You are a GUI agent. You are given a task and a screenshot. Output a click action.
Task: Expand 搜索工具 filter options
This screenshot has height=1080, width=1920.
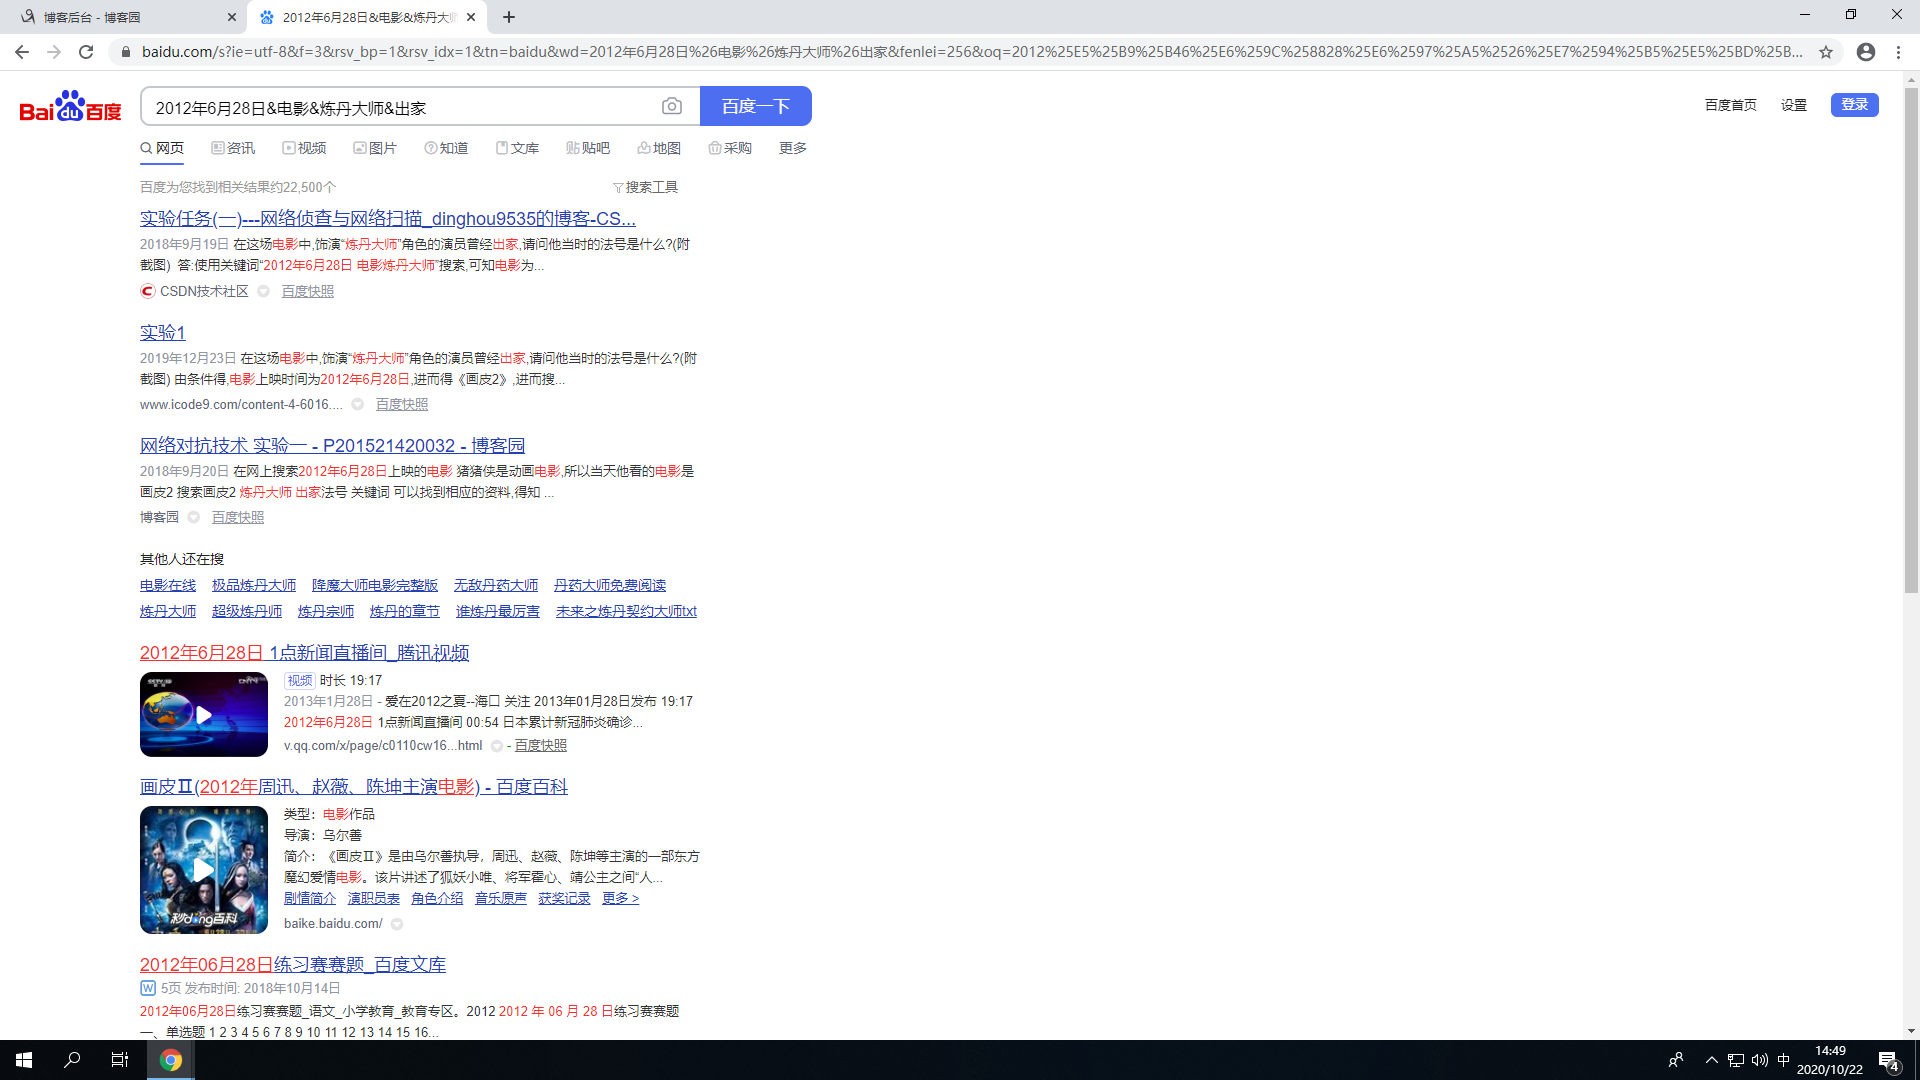tap(645, 187)
